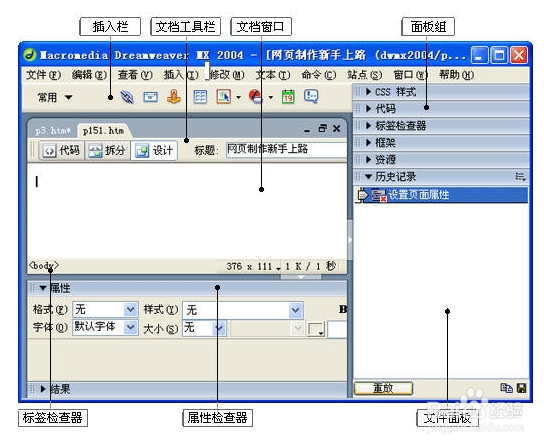The width and height of the screenshot is (557, 447).
Task: Insert an email link using envelope icon
Action: coord(151,97)
